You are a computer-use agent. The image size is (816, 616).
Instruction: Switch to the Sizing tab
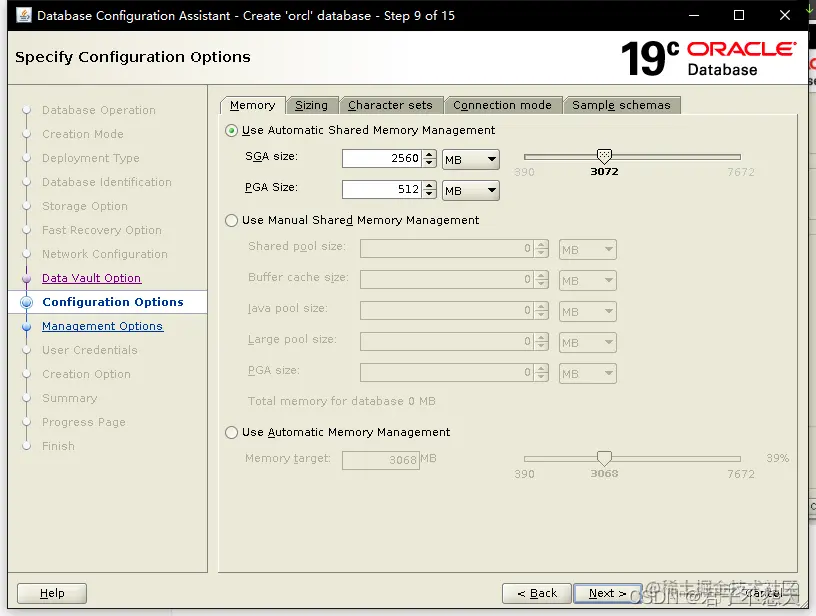(x=312, y=106)
